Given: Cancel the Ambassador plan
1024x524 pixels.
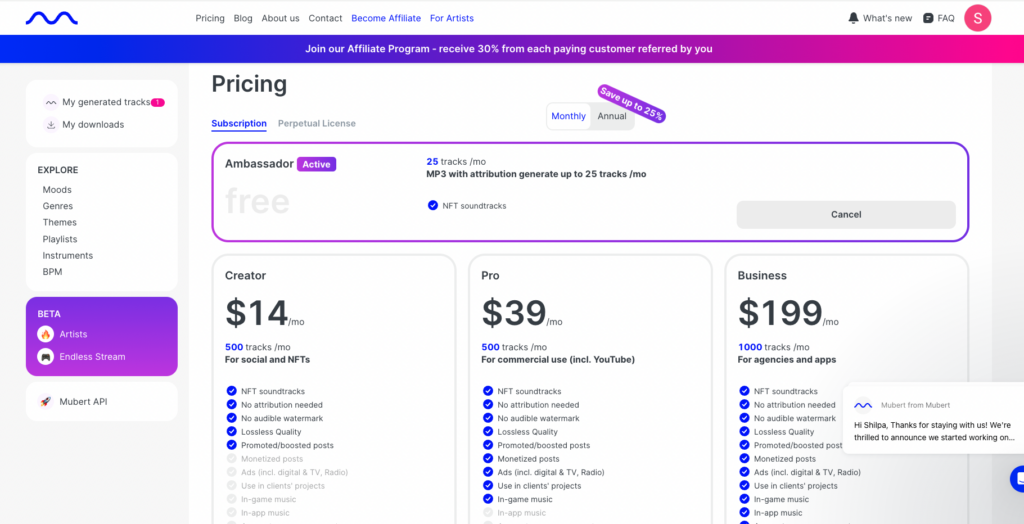Looking at the screenshot, I should (846, 214).
